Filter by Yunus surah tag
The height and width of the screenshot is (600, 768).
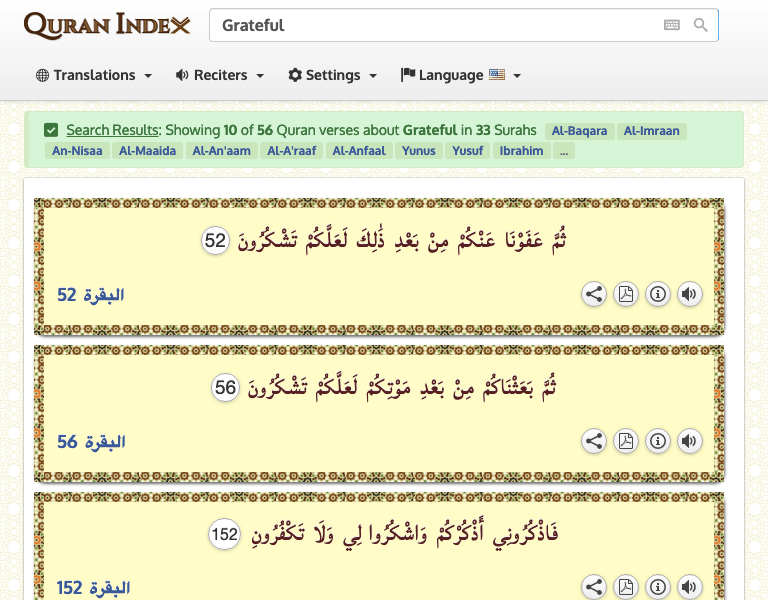pos(419,151)
